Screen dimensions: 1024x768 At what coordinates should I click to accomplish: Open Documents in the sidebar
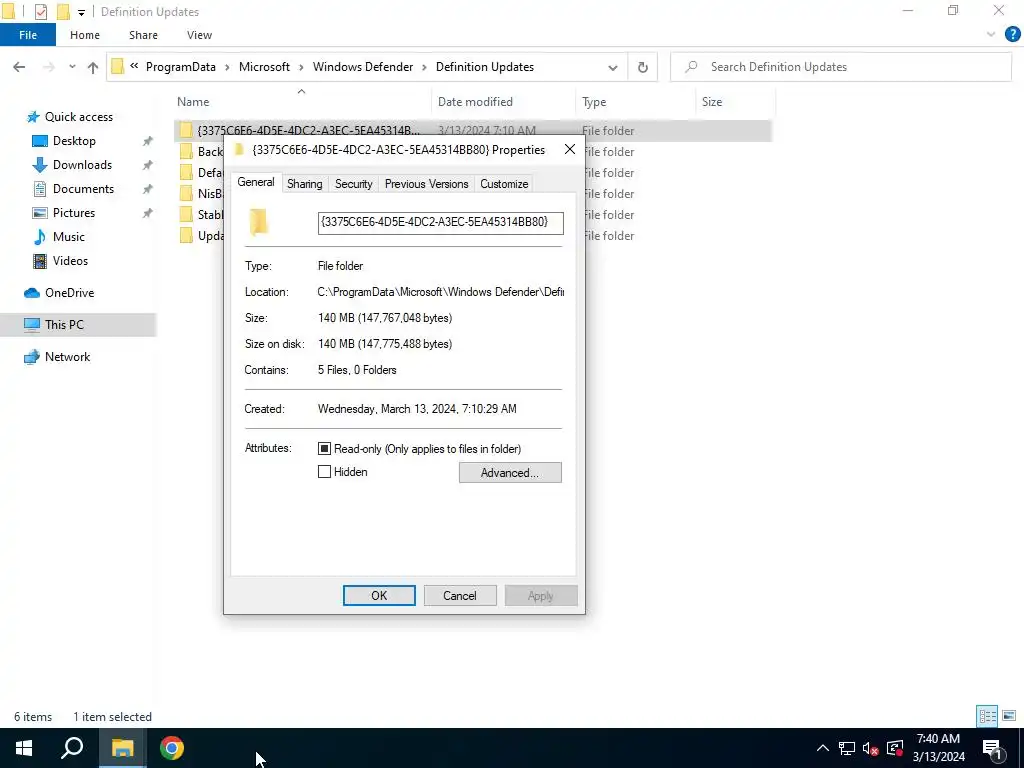click(x=83, y=189)
